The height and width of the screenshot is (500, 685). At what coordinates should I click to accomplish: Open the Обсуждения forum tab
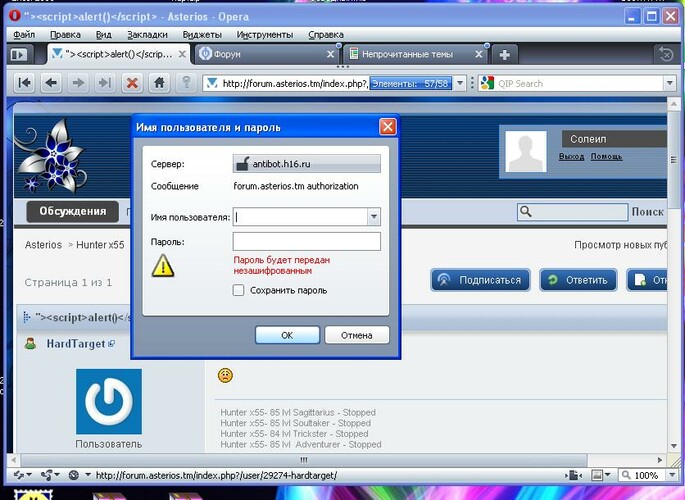[73, 211]
